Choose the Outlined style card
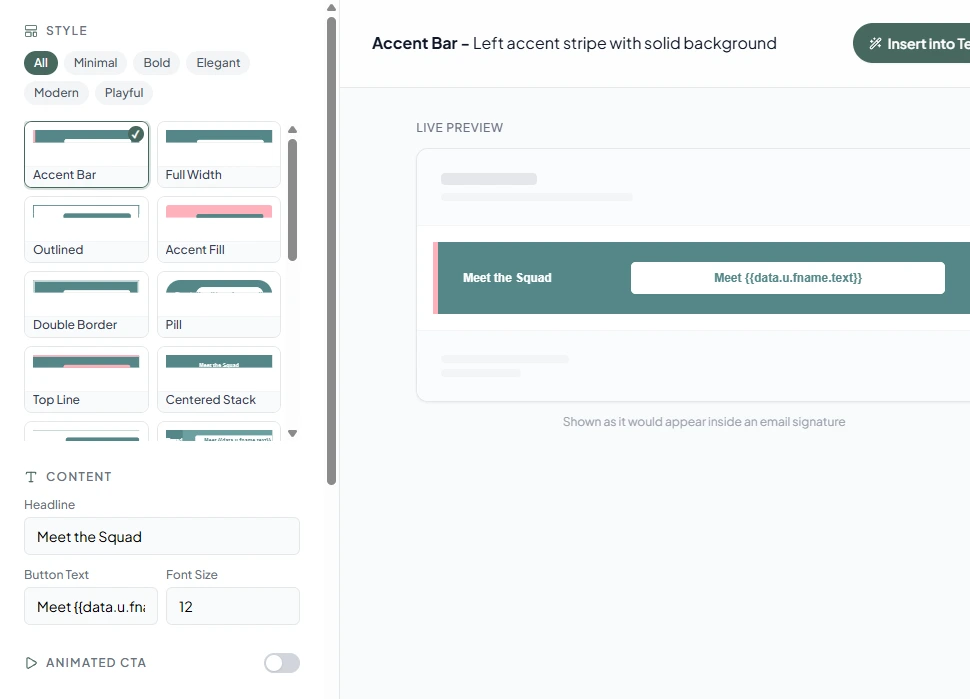 point(87,229)
